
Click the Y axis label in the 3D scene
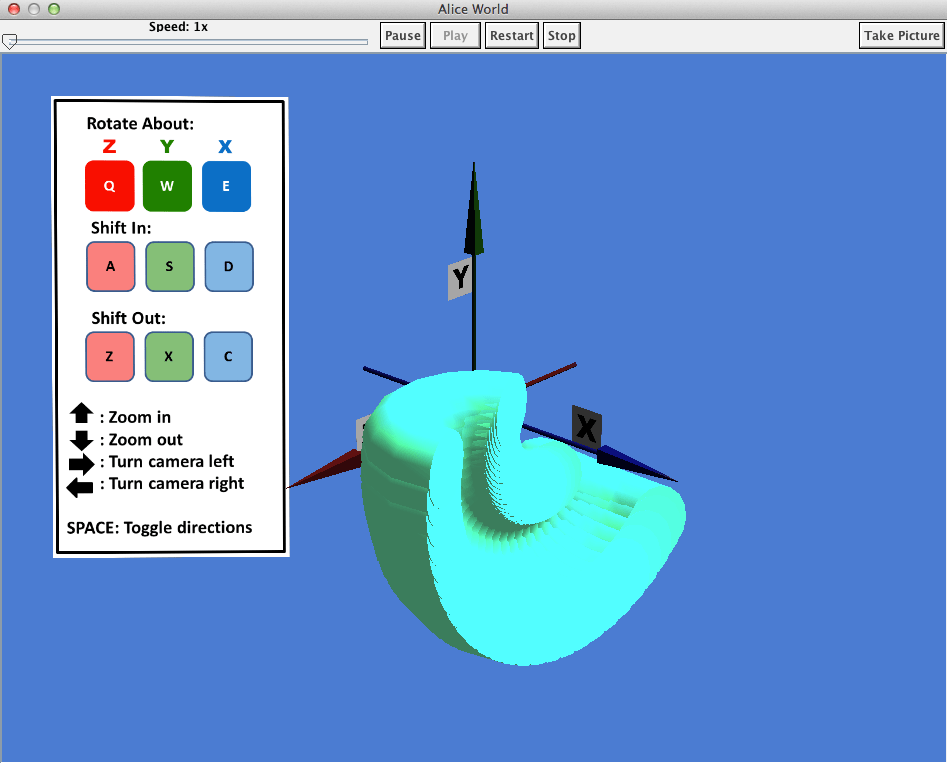pos(460,278)
